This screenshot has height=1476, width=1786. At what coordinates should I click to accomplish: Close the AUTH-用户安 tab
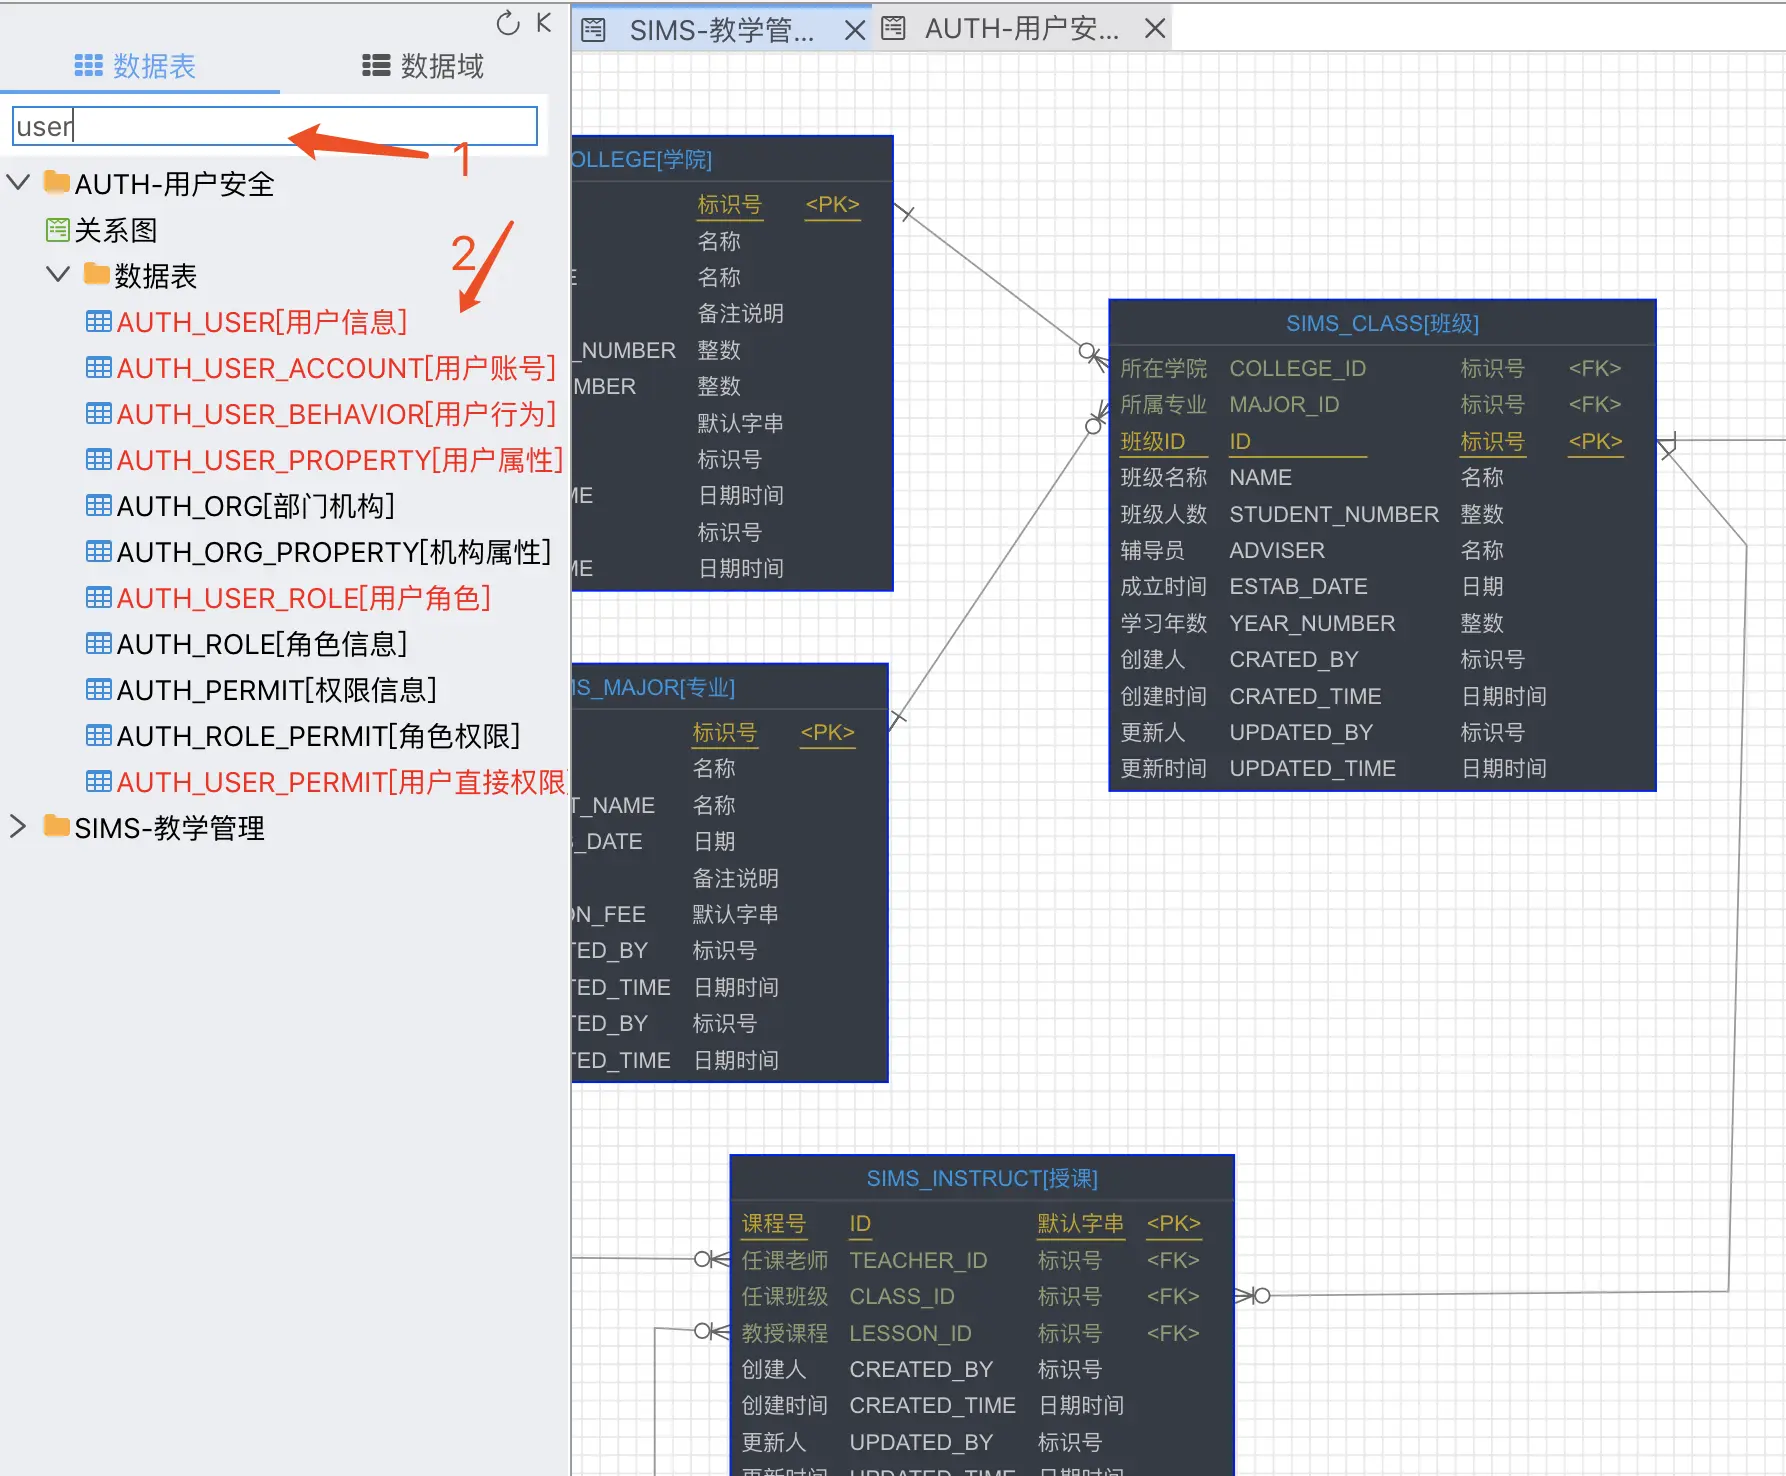(x=1155, y=28)
